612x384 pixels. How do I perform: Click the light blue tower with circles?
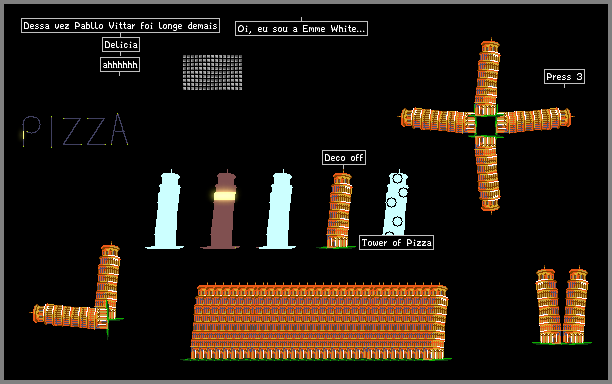(395, 203)
